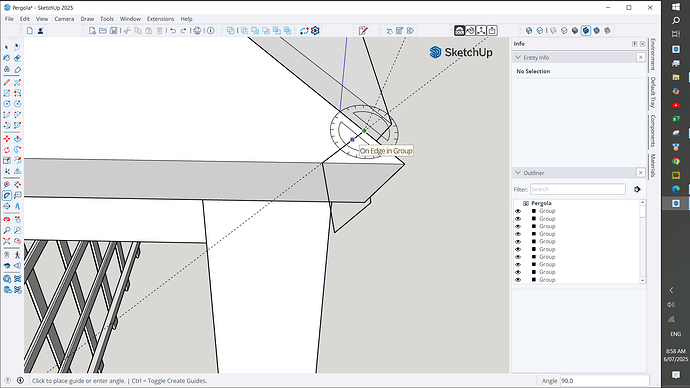Screen dimensions: 690x388
Task: Select the Eraser tool in left toolbar
Action: [17, 58]
